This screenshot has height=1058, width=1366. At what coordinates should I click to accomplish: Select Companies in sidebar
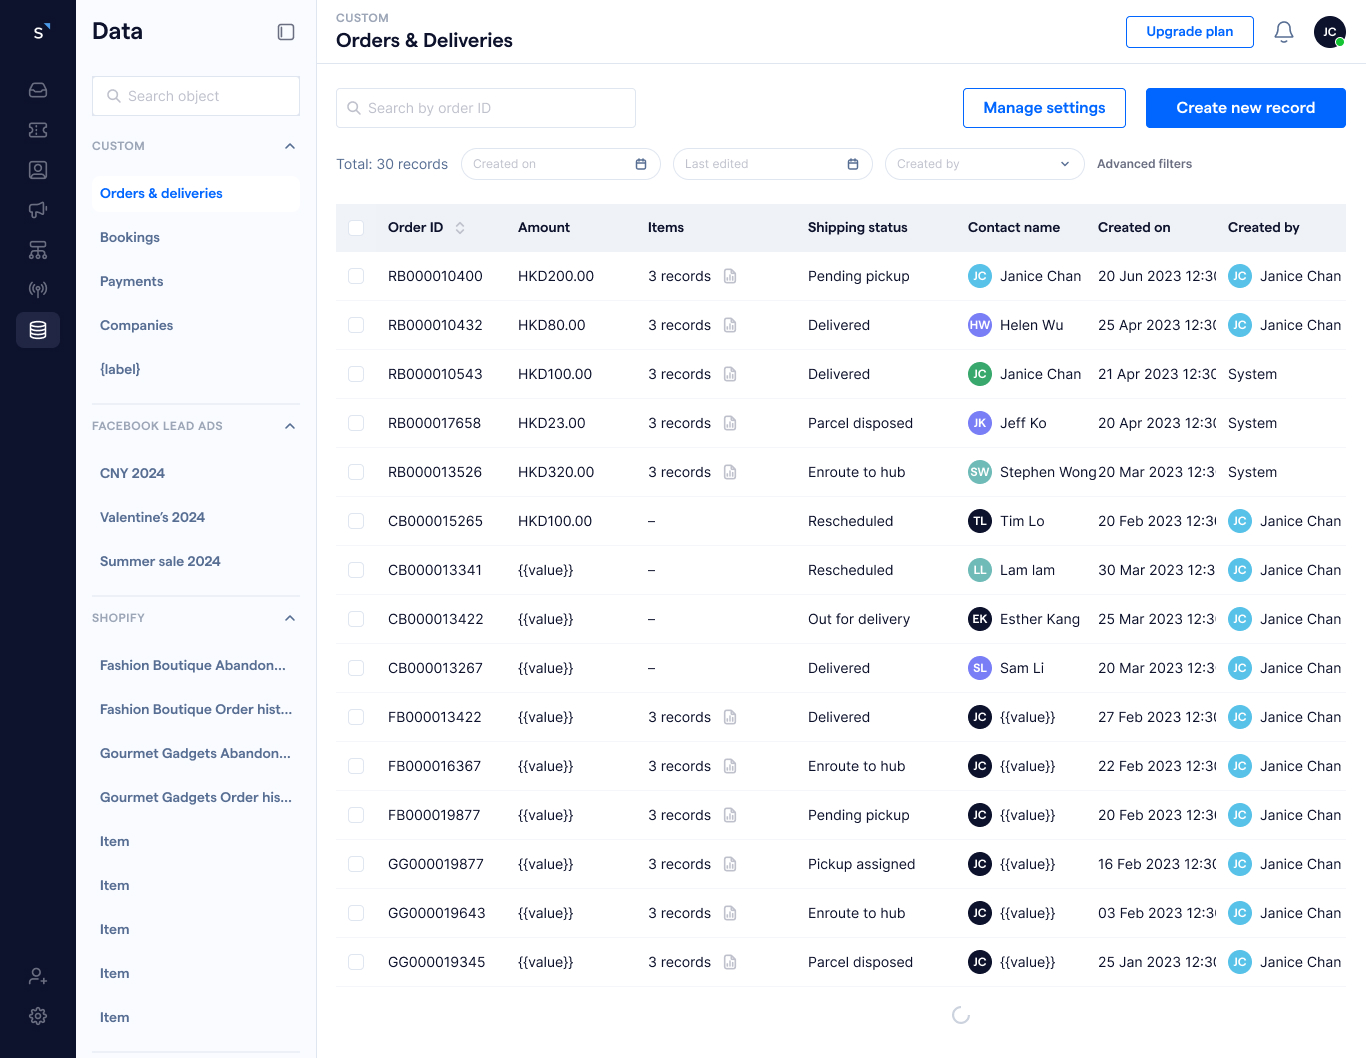196,326
